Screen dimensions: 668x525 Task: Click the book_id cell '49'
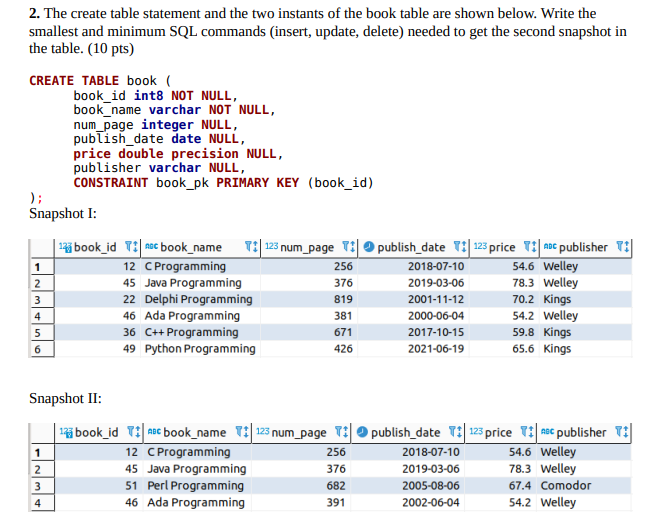tap(98, 349)
